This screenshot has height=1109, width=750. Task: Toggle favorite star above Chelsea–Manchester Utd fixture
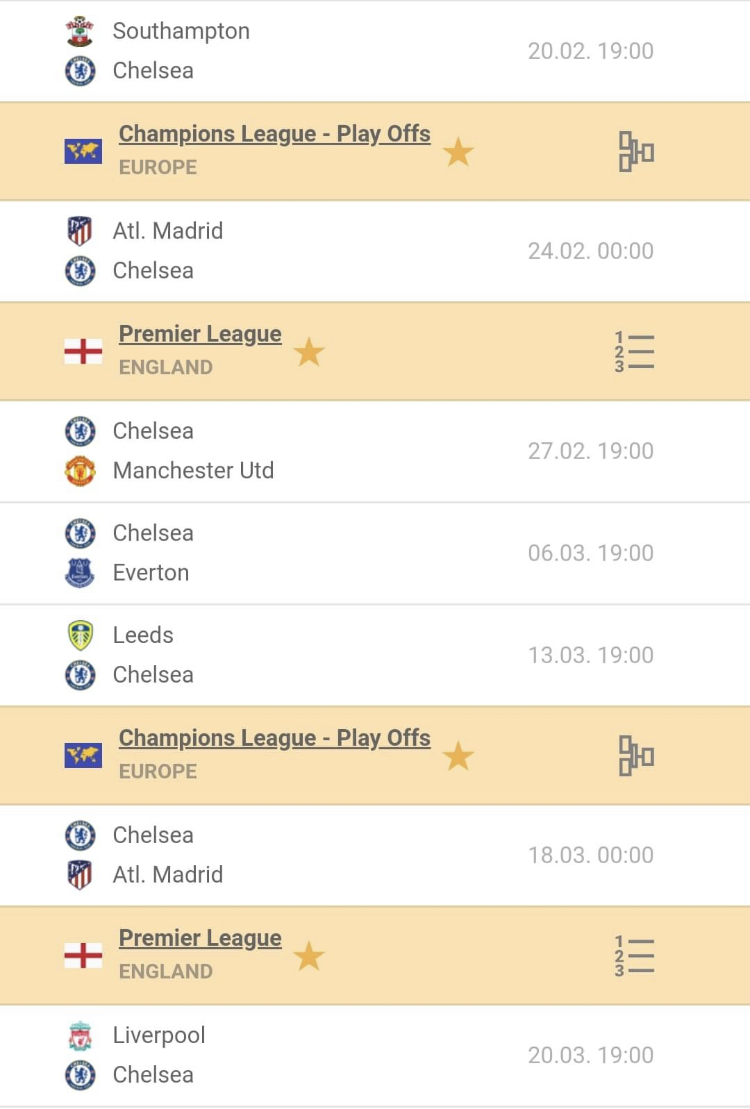point(309,353)
